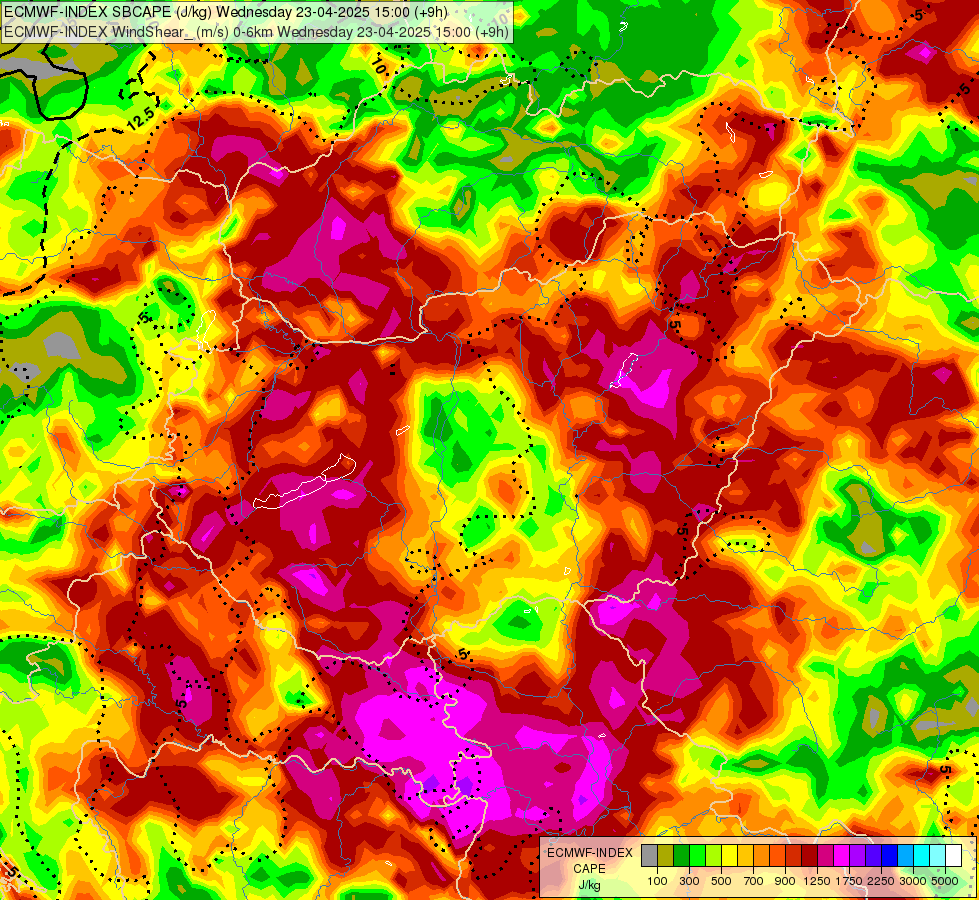Click the legend value 100
The image size is (979, 900).
657,881
